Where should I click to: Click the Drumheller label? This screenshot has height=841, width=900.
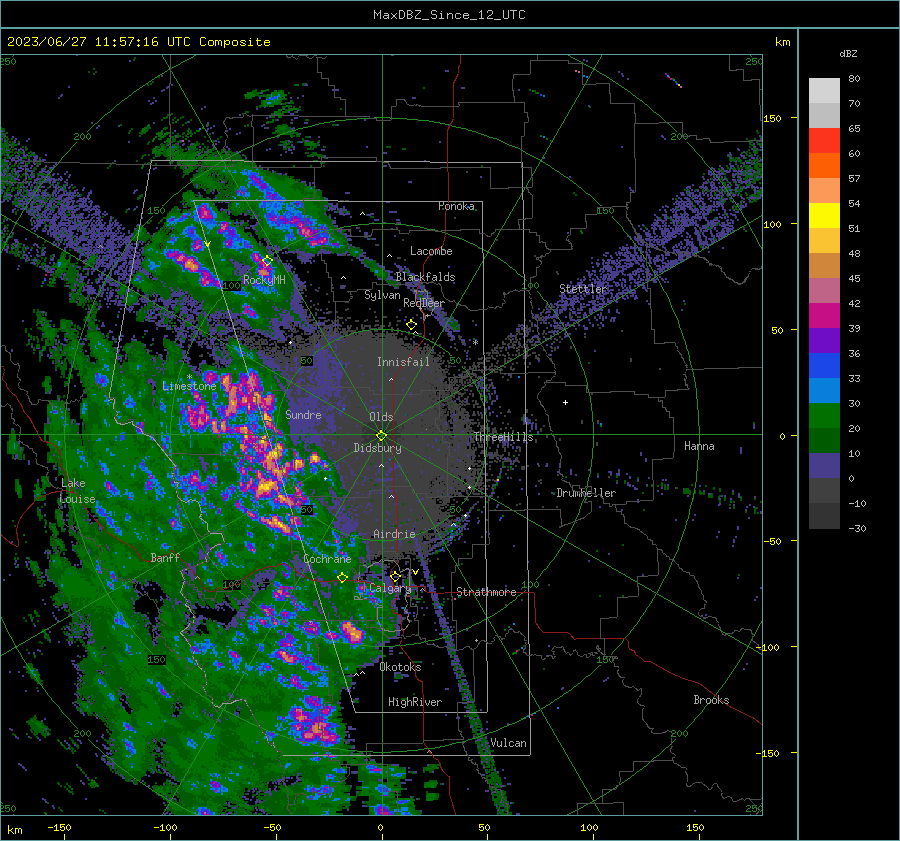click(586, 493)
